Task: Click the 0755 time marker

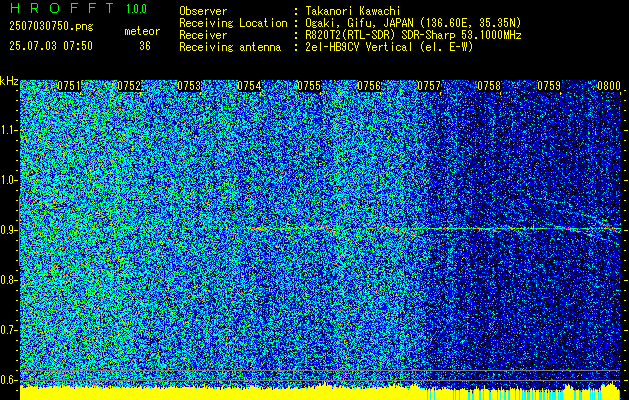Action: pos(309,86)
